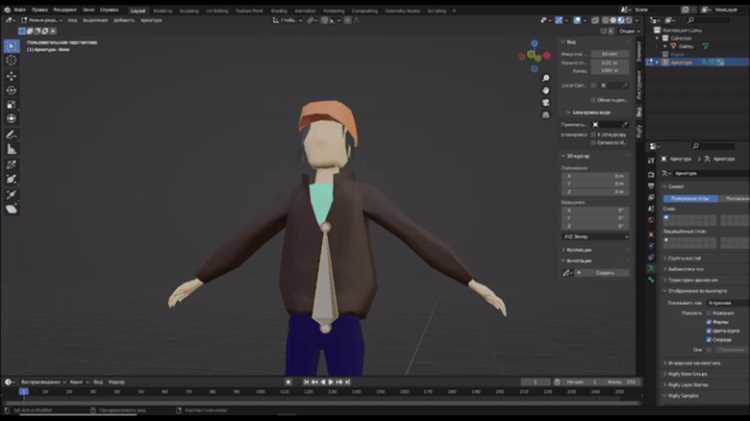
Task: Open the Render properties tab
Action: [651, 175]
